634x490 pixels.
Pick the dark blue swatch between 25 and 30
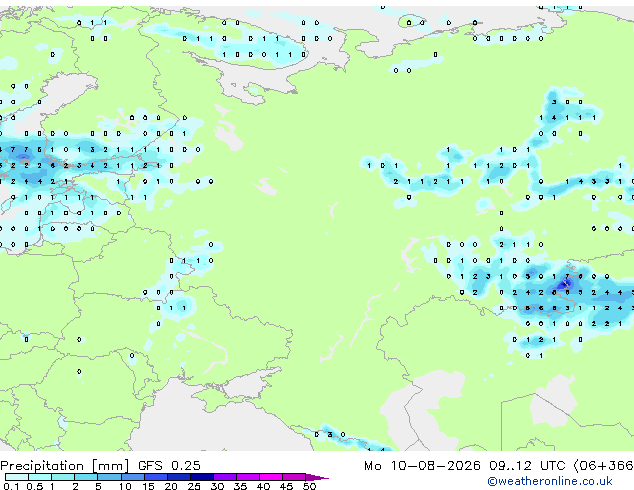202,477
